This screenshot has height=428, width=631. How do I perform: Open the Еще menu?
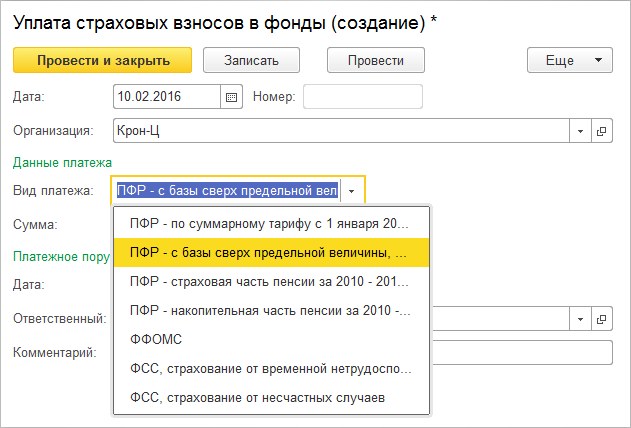[x=569, y=61]
